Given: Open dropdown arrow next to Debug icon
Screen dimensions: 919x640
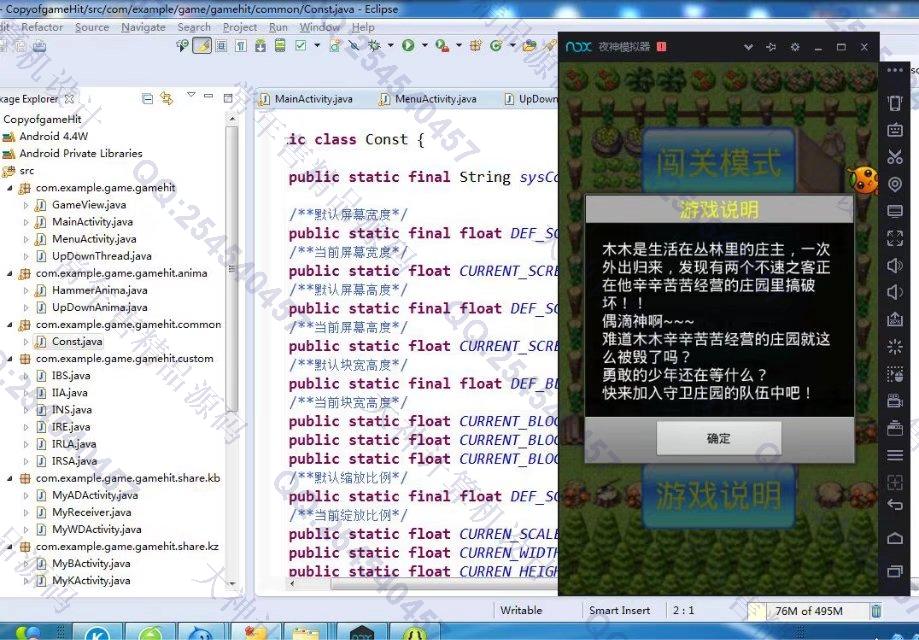Looking at the screenshot, I should coord(390,45).
